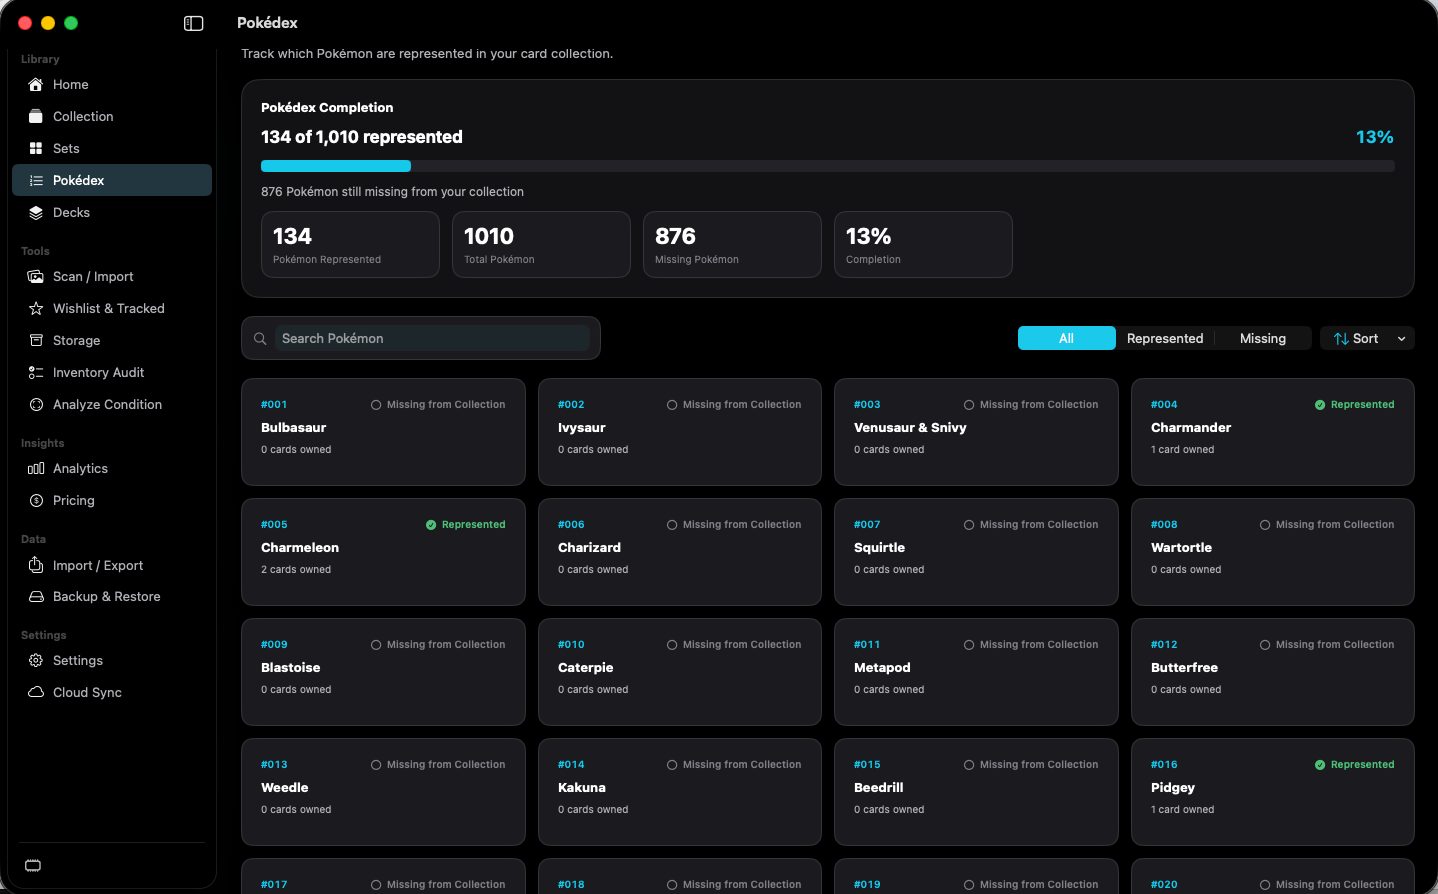Click the Wishlist & Tracked star icon
1438x894 pixels.
tap(36, 309)
